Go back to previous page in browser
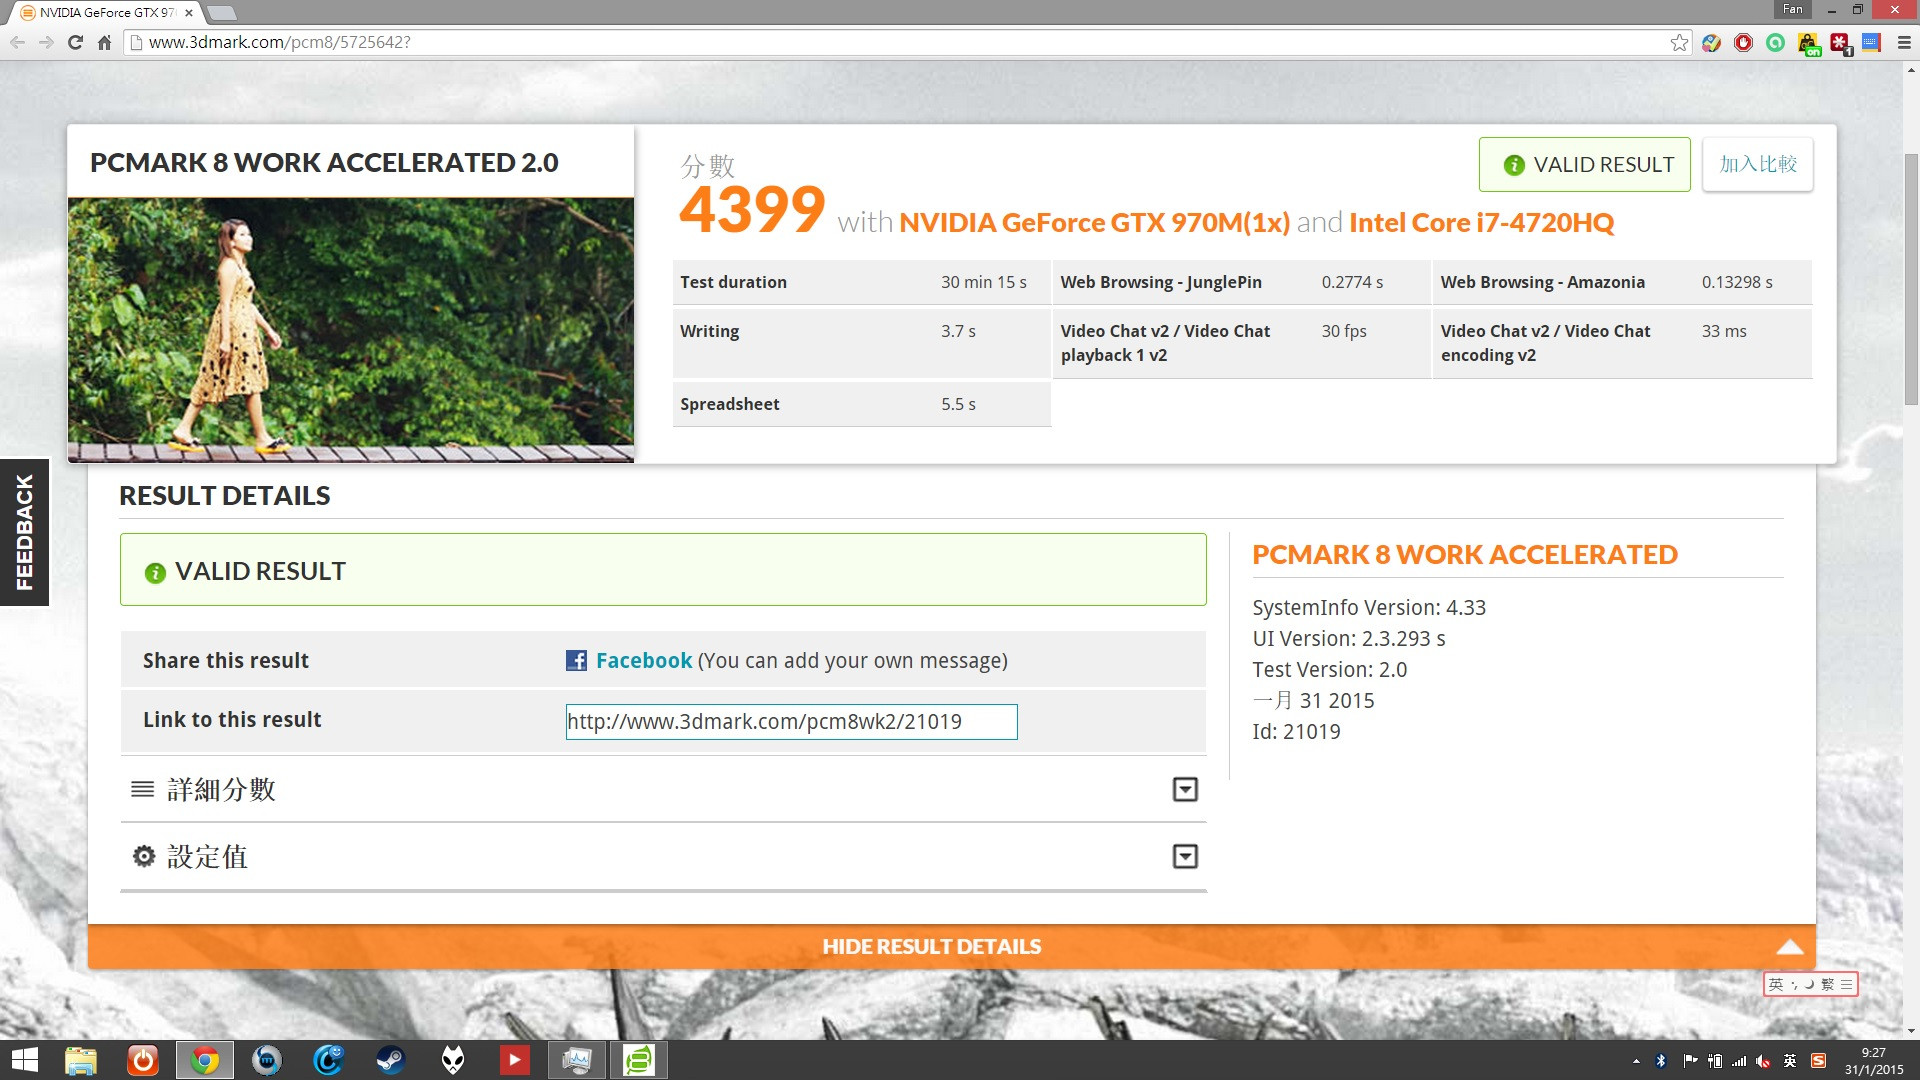The width and height of the screenshot is (1920, 1080). [17, 42]
